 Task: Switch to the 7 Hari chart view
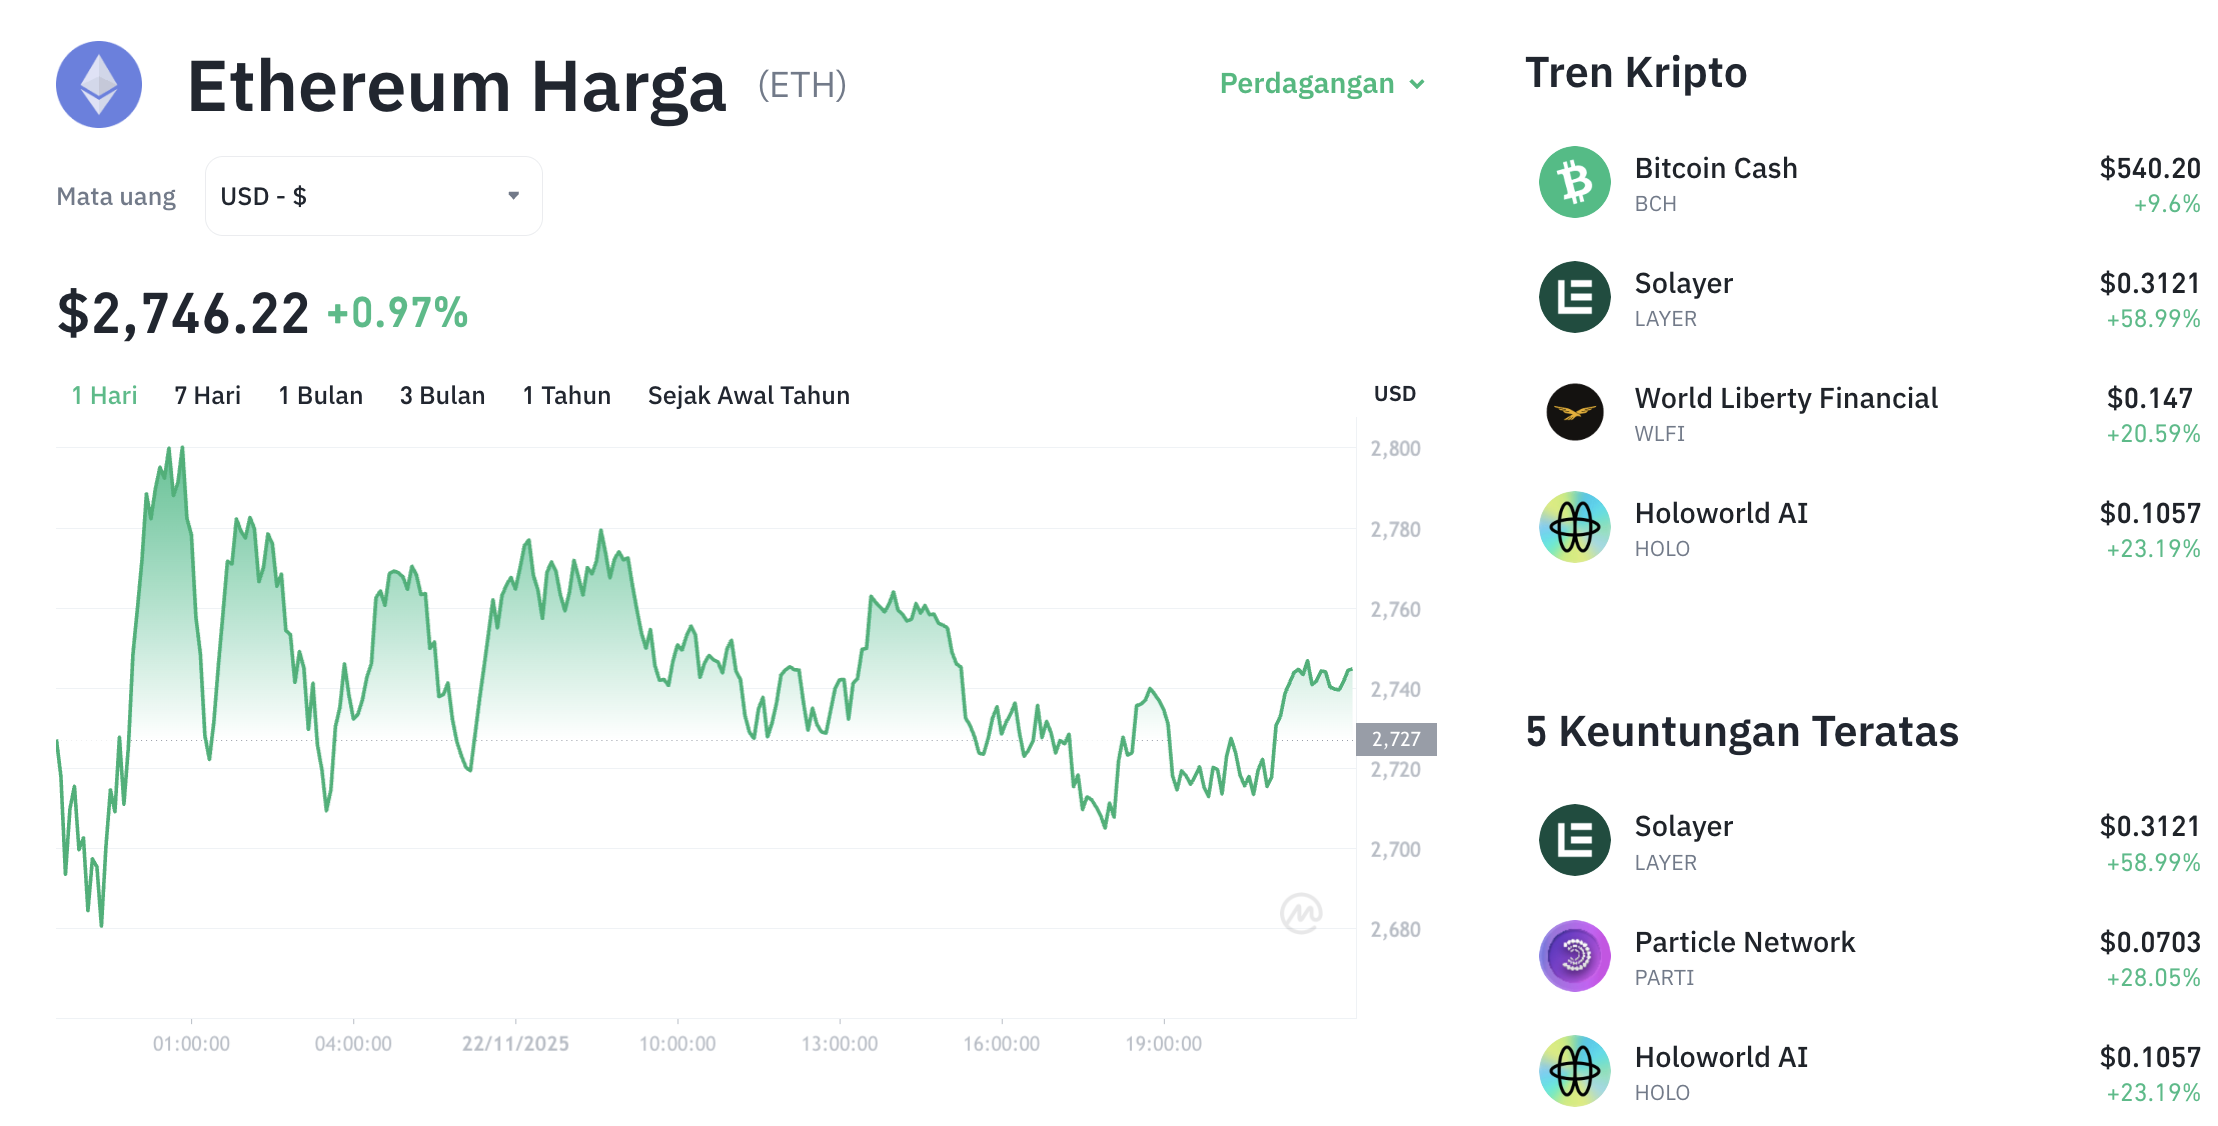[x=206, y=395]
